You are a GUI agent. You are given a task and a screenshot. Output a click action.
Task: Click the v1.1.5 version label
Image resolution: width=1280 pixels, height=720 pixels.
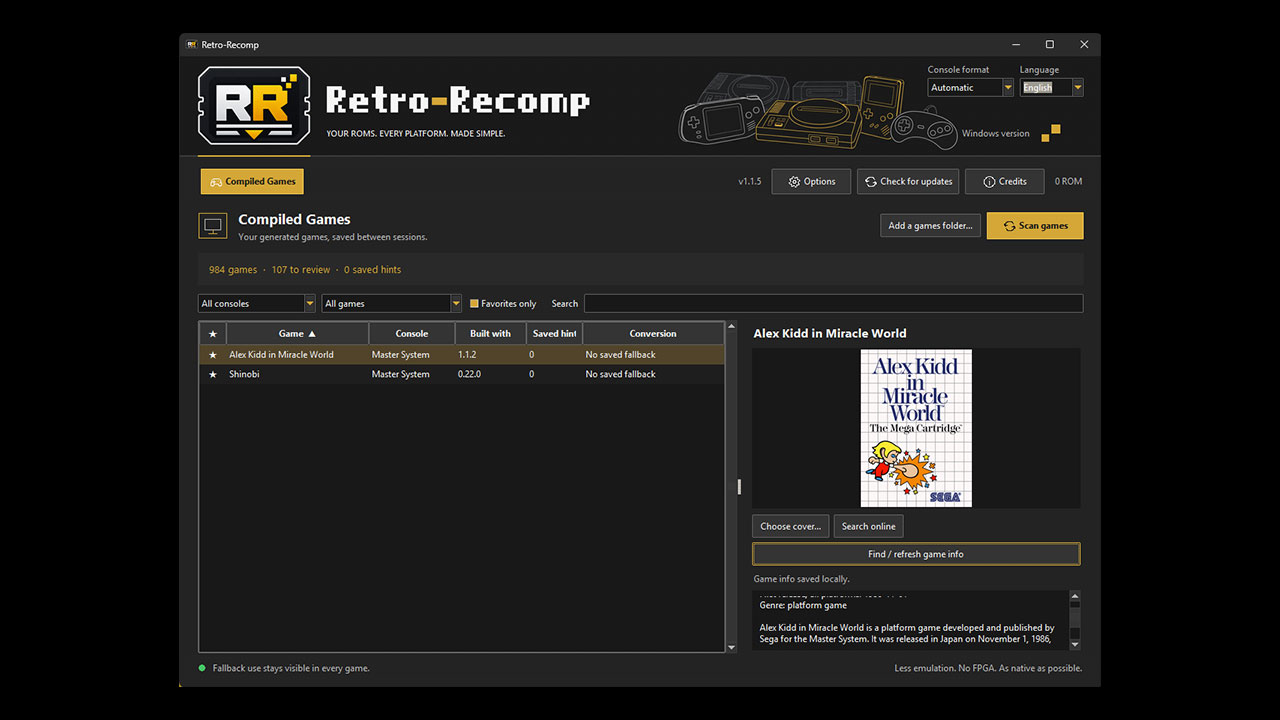(750, 182)
